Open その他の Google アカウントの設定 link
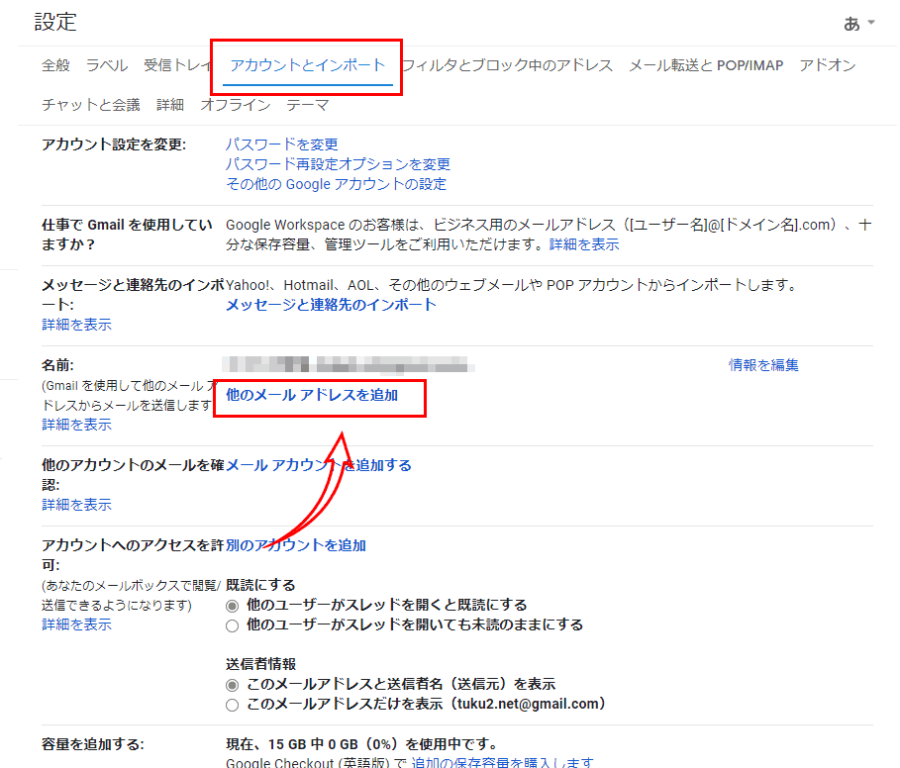Screen dimensions: 900x768 (x=336, y=184)
